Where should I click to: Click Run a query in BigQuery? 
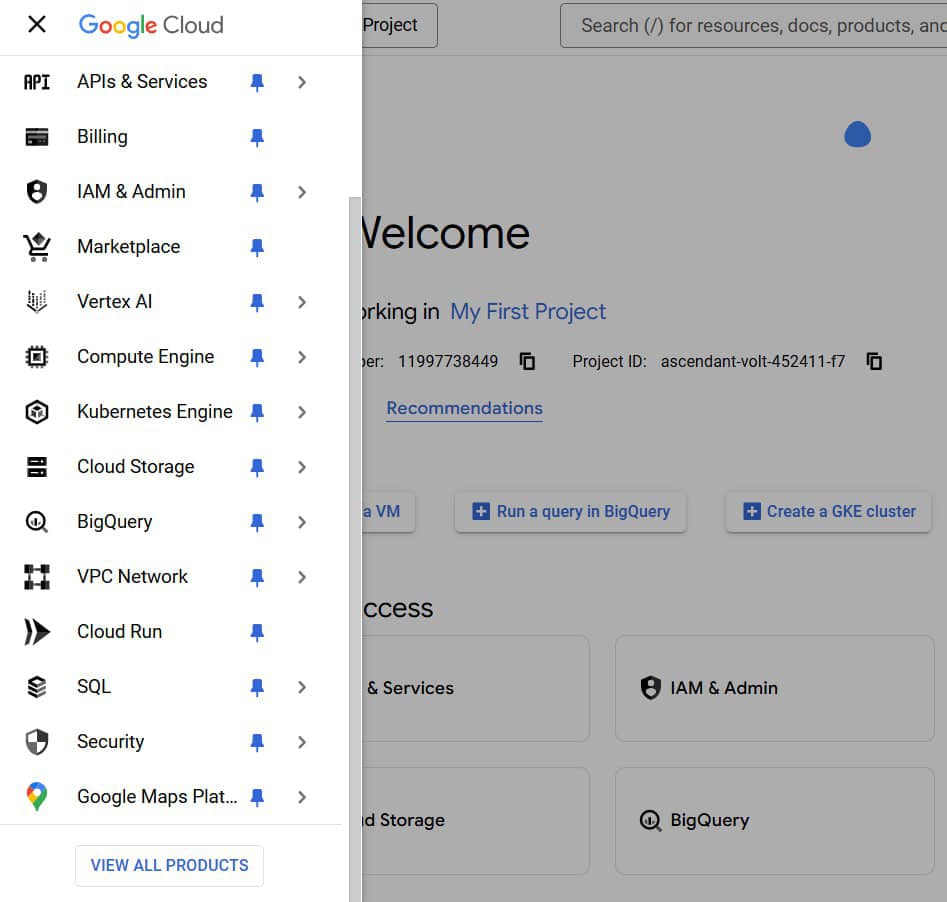tap(571, 512)
